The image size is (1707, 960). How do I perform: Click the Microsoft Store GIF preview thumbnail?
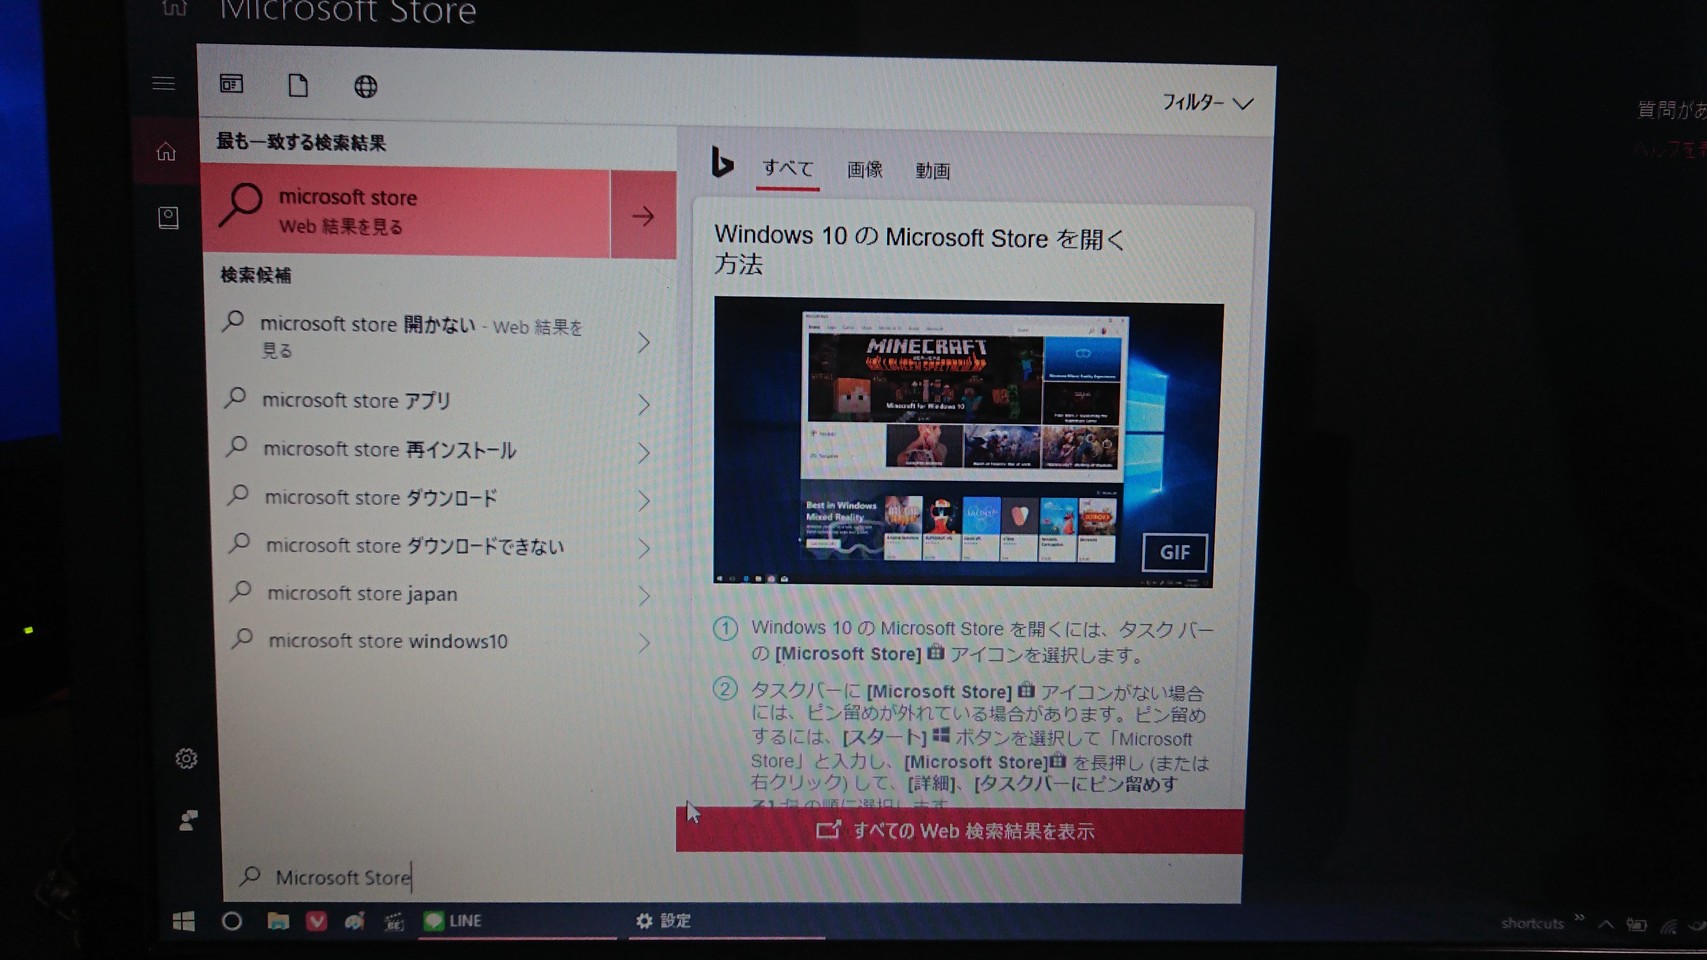click(967, 443)
